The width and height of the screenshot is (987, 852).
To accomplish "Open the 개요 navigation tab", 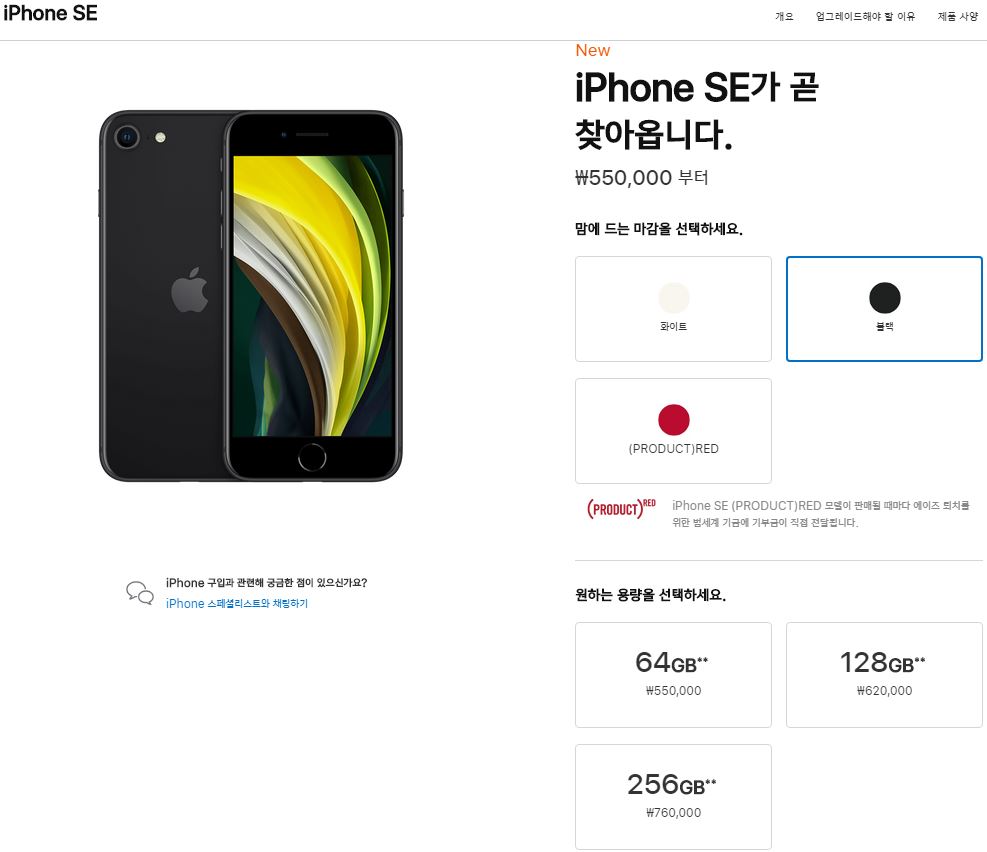I will [784, 16].
